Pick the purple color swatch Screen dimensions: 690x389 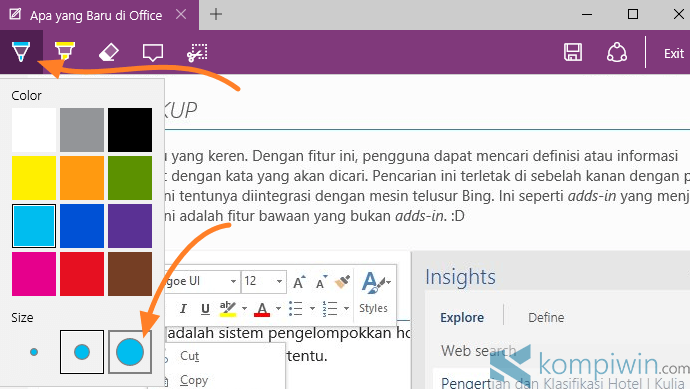130,226
